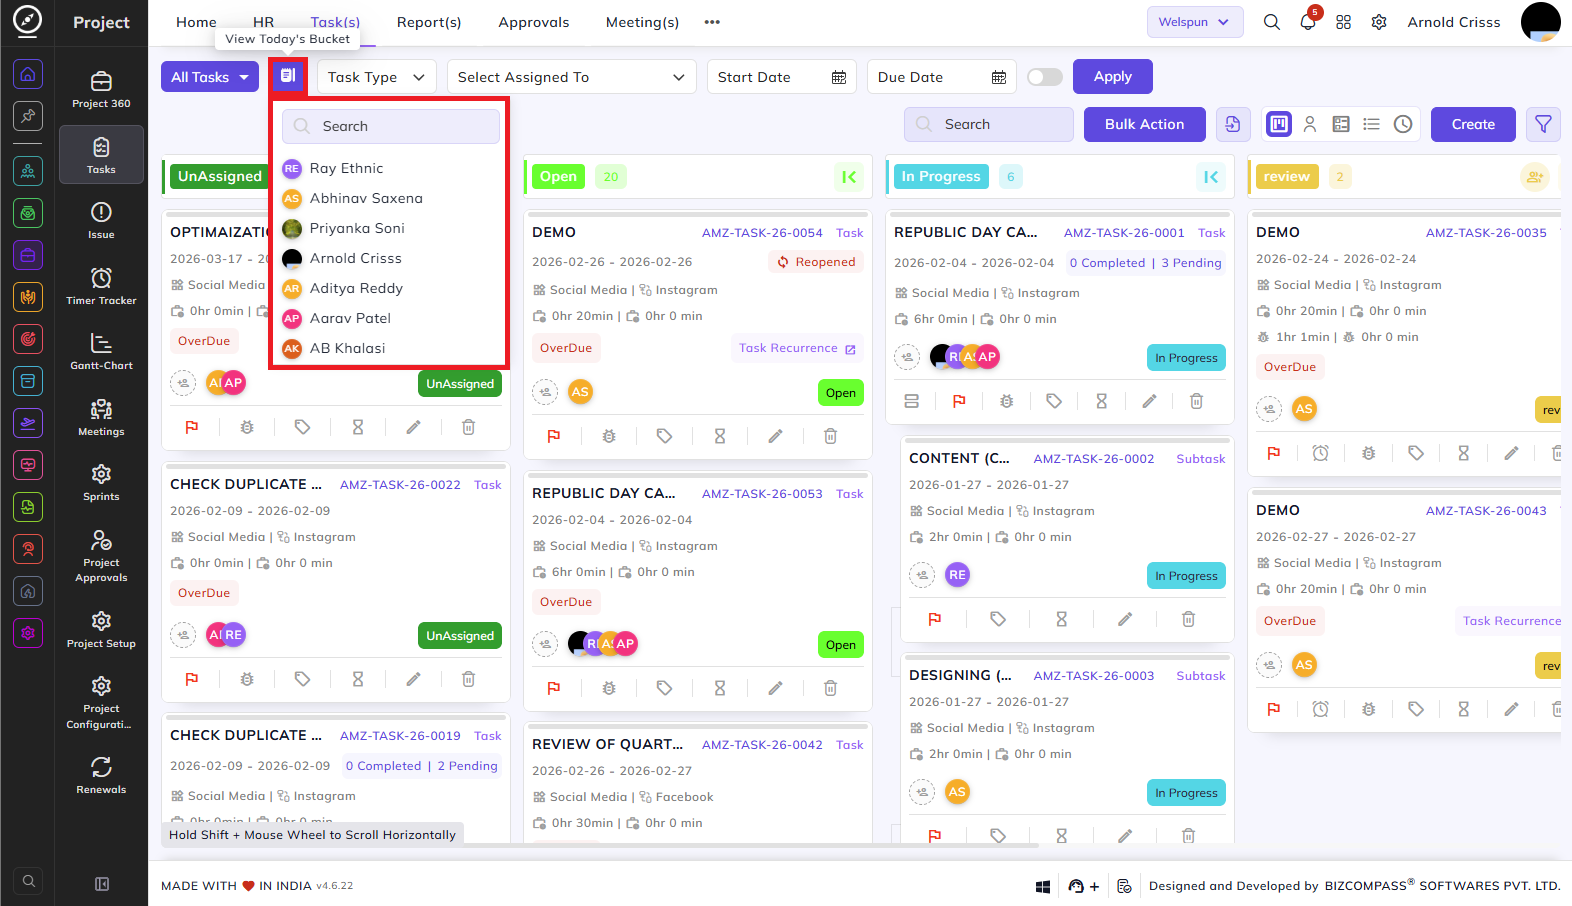Open Meeting(s) menu
The image size is (1572, 906).
[x=642, y=22]
